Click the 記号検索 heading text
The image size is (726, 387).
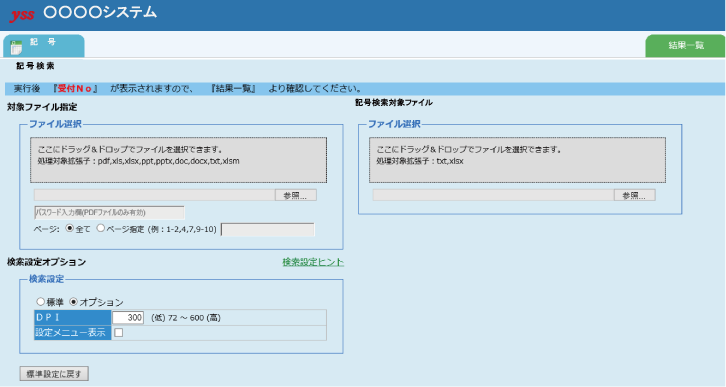[x=35, y=66]
